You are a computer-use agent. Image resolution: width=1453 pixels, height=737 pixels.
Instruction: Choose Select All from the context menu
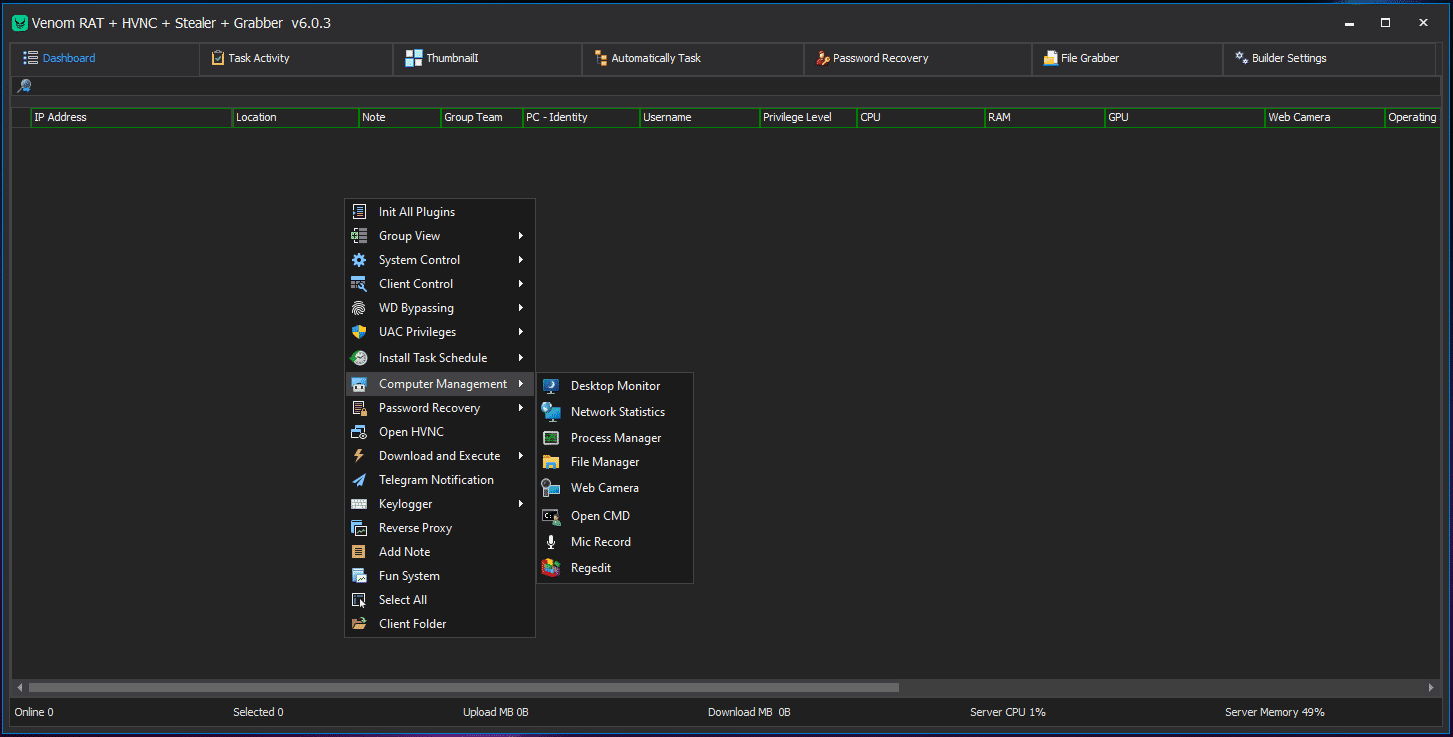[x=403, y=600]
